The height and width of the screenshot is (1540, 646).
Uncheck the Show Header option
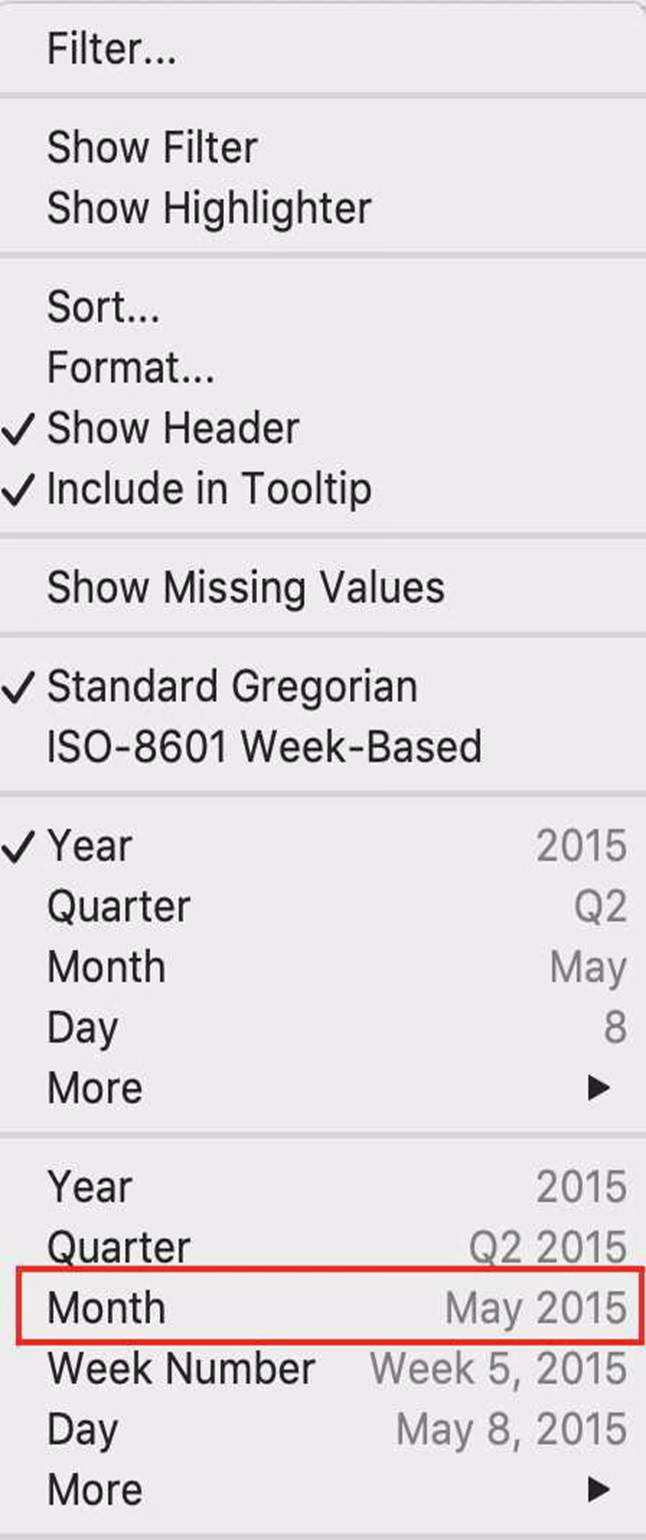[x=172, y=428]
